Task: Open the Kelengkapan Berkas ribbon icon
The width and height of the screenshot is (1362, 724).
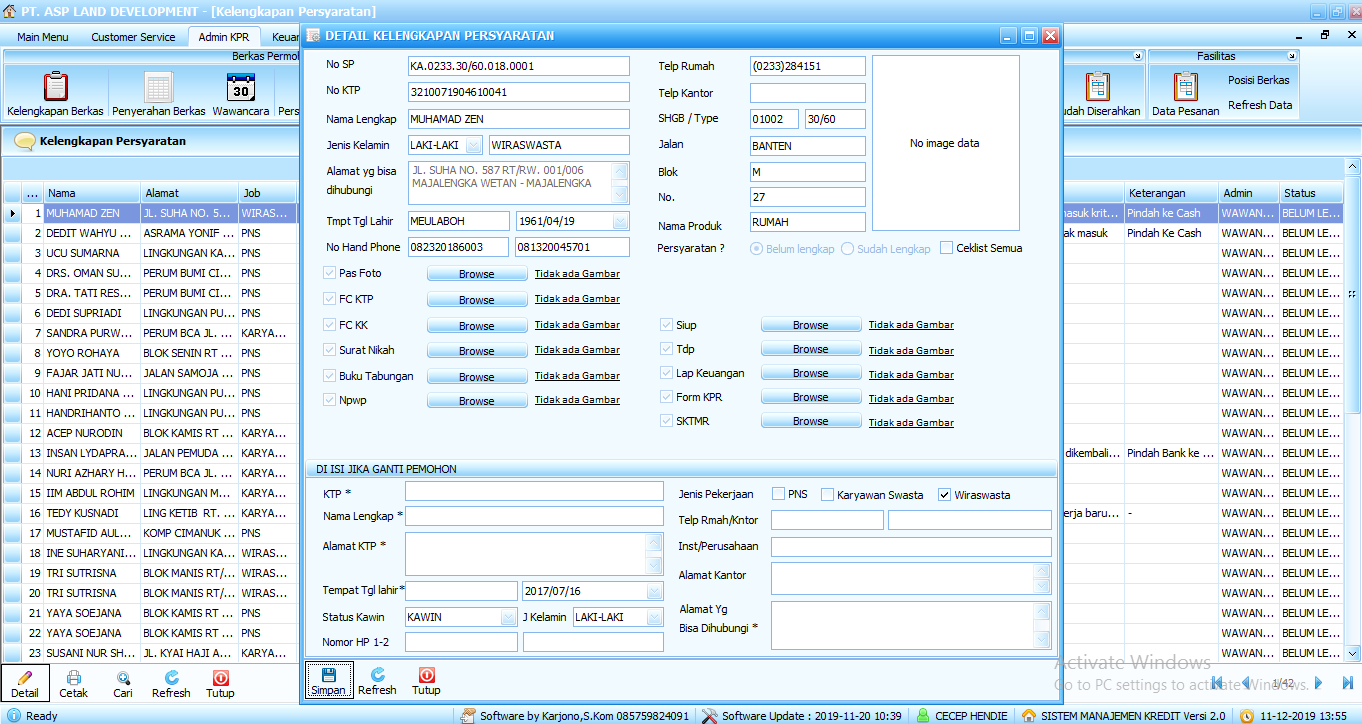Action: (55, 87)
